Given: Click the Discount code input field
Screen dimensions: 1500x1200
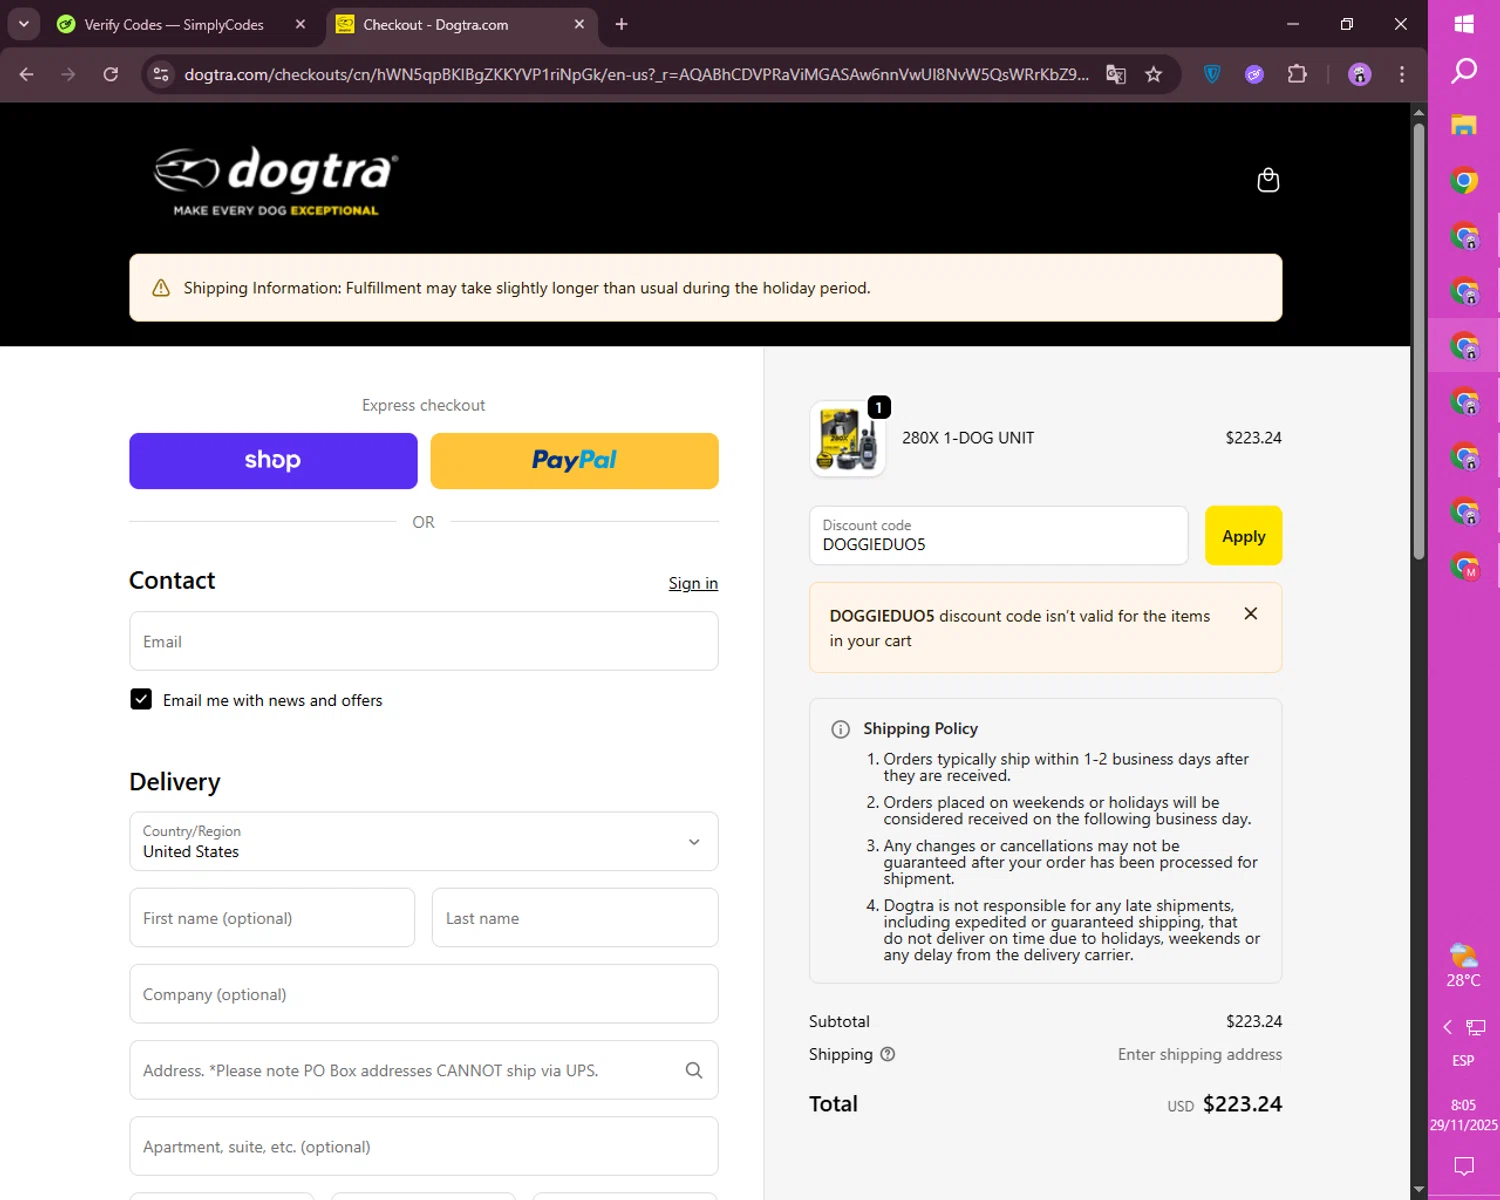Looking at the screenshot, I should pos(998,536).
